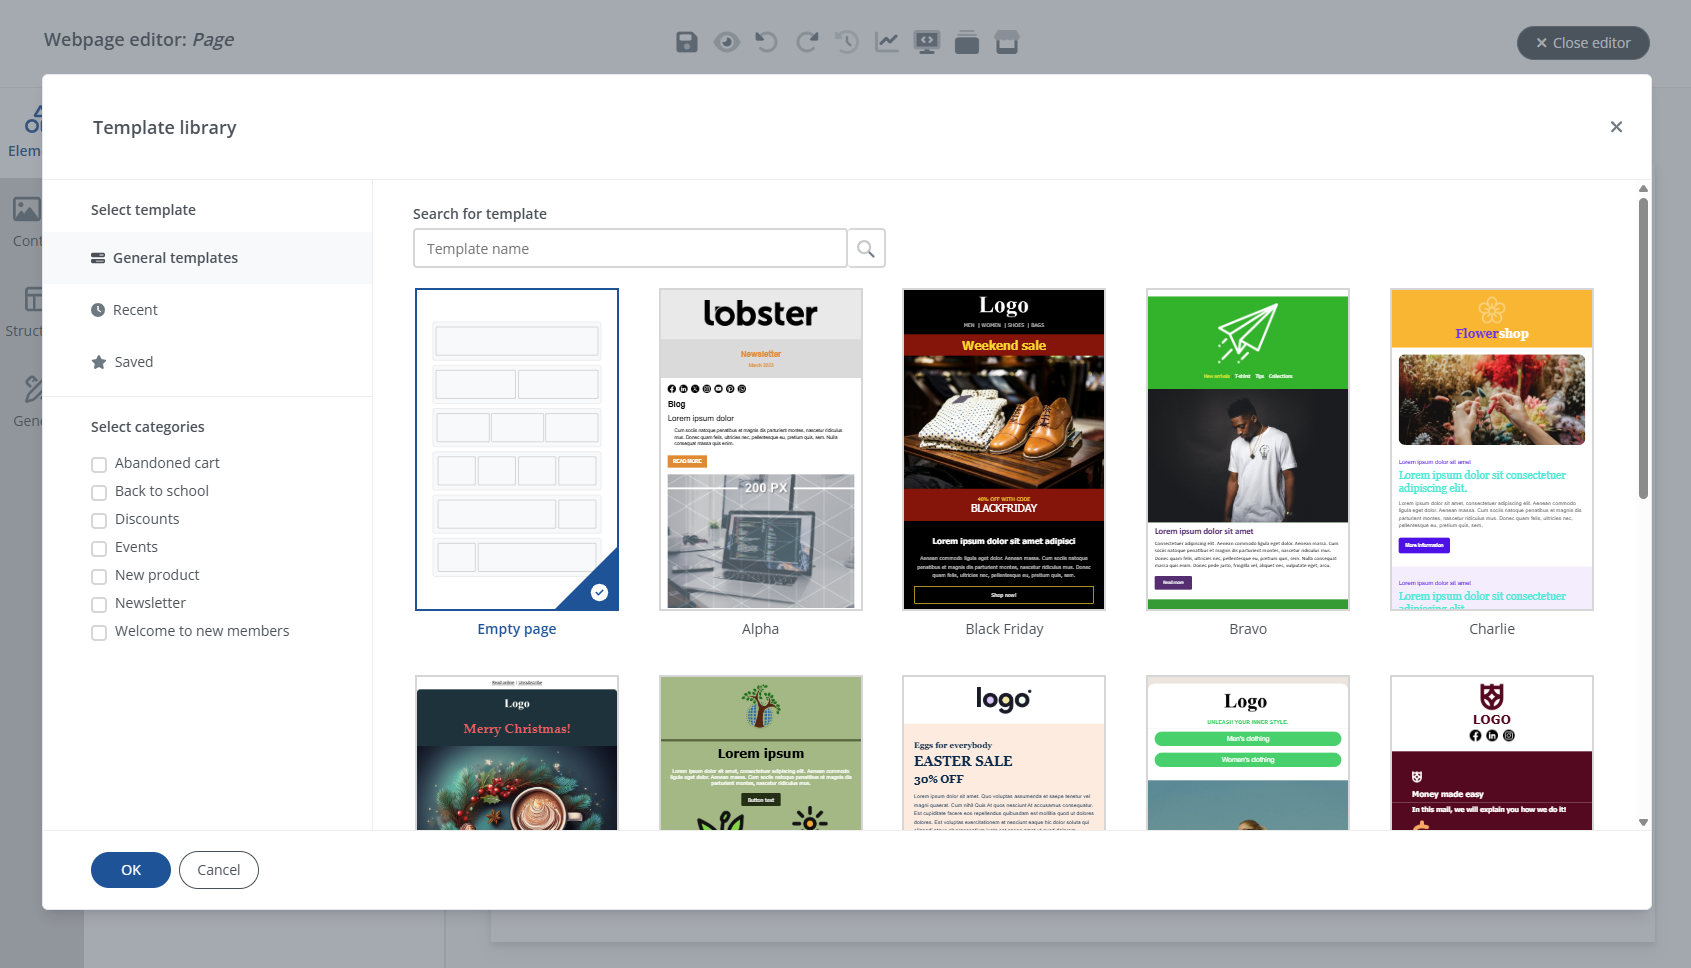Check the Discounts category box
This screenshot has height=968, width=1691.
pyautogui.click(x=99, y=520)
